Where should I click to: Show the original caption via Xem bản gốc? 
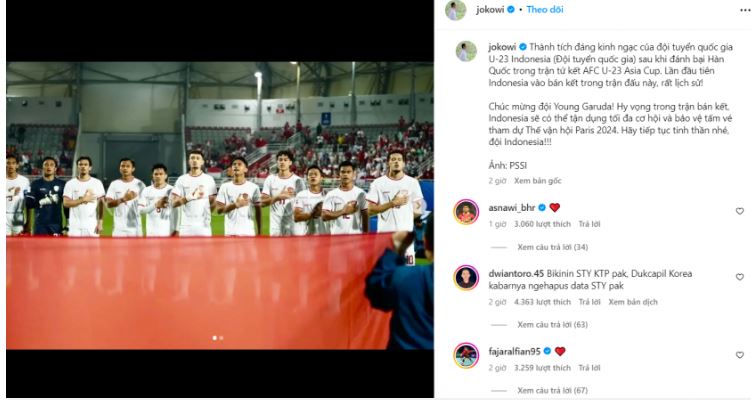pyautogui.click(x=537, y=181)
